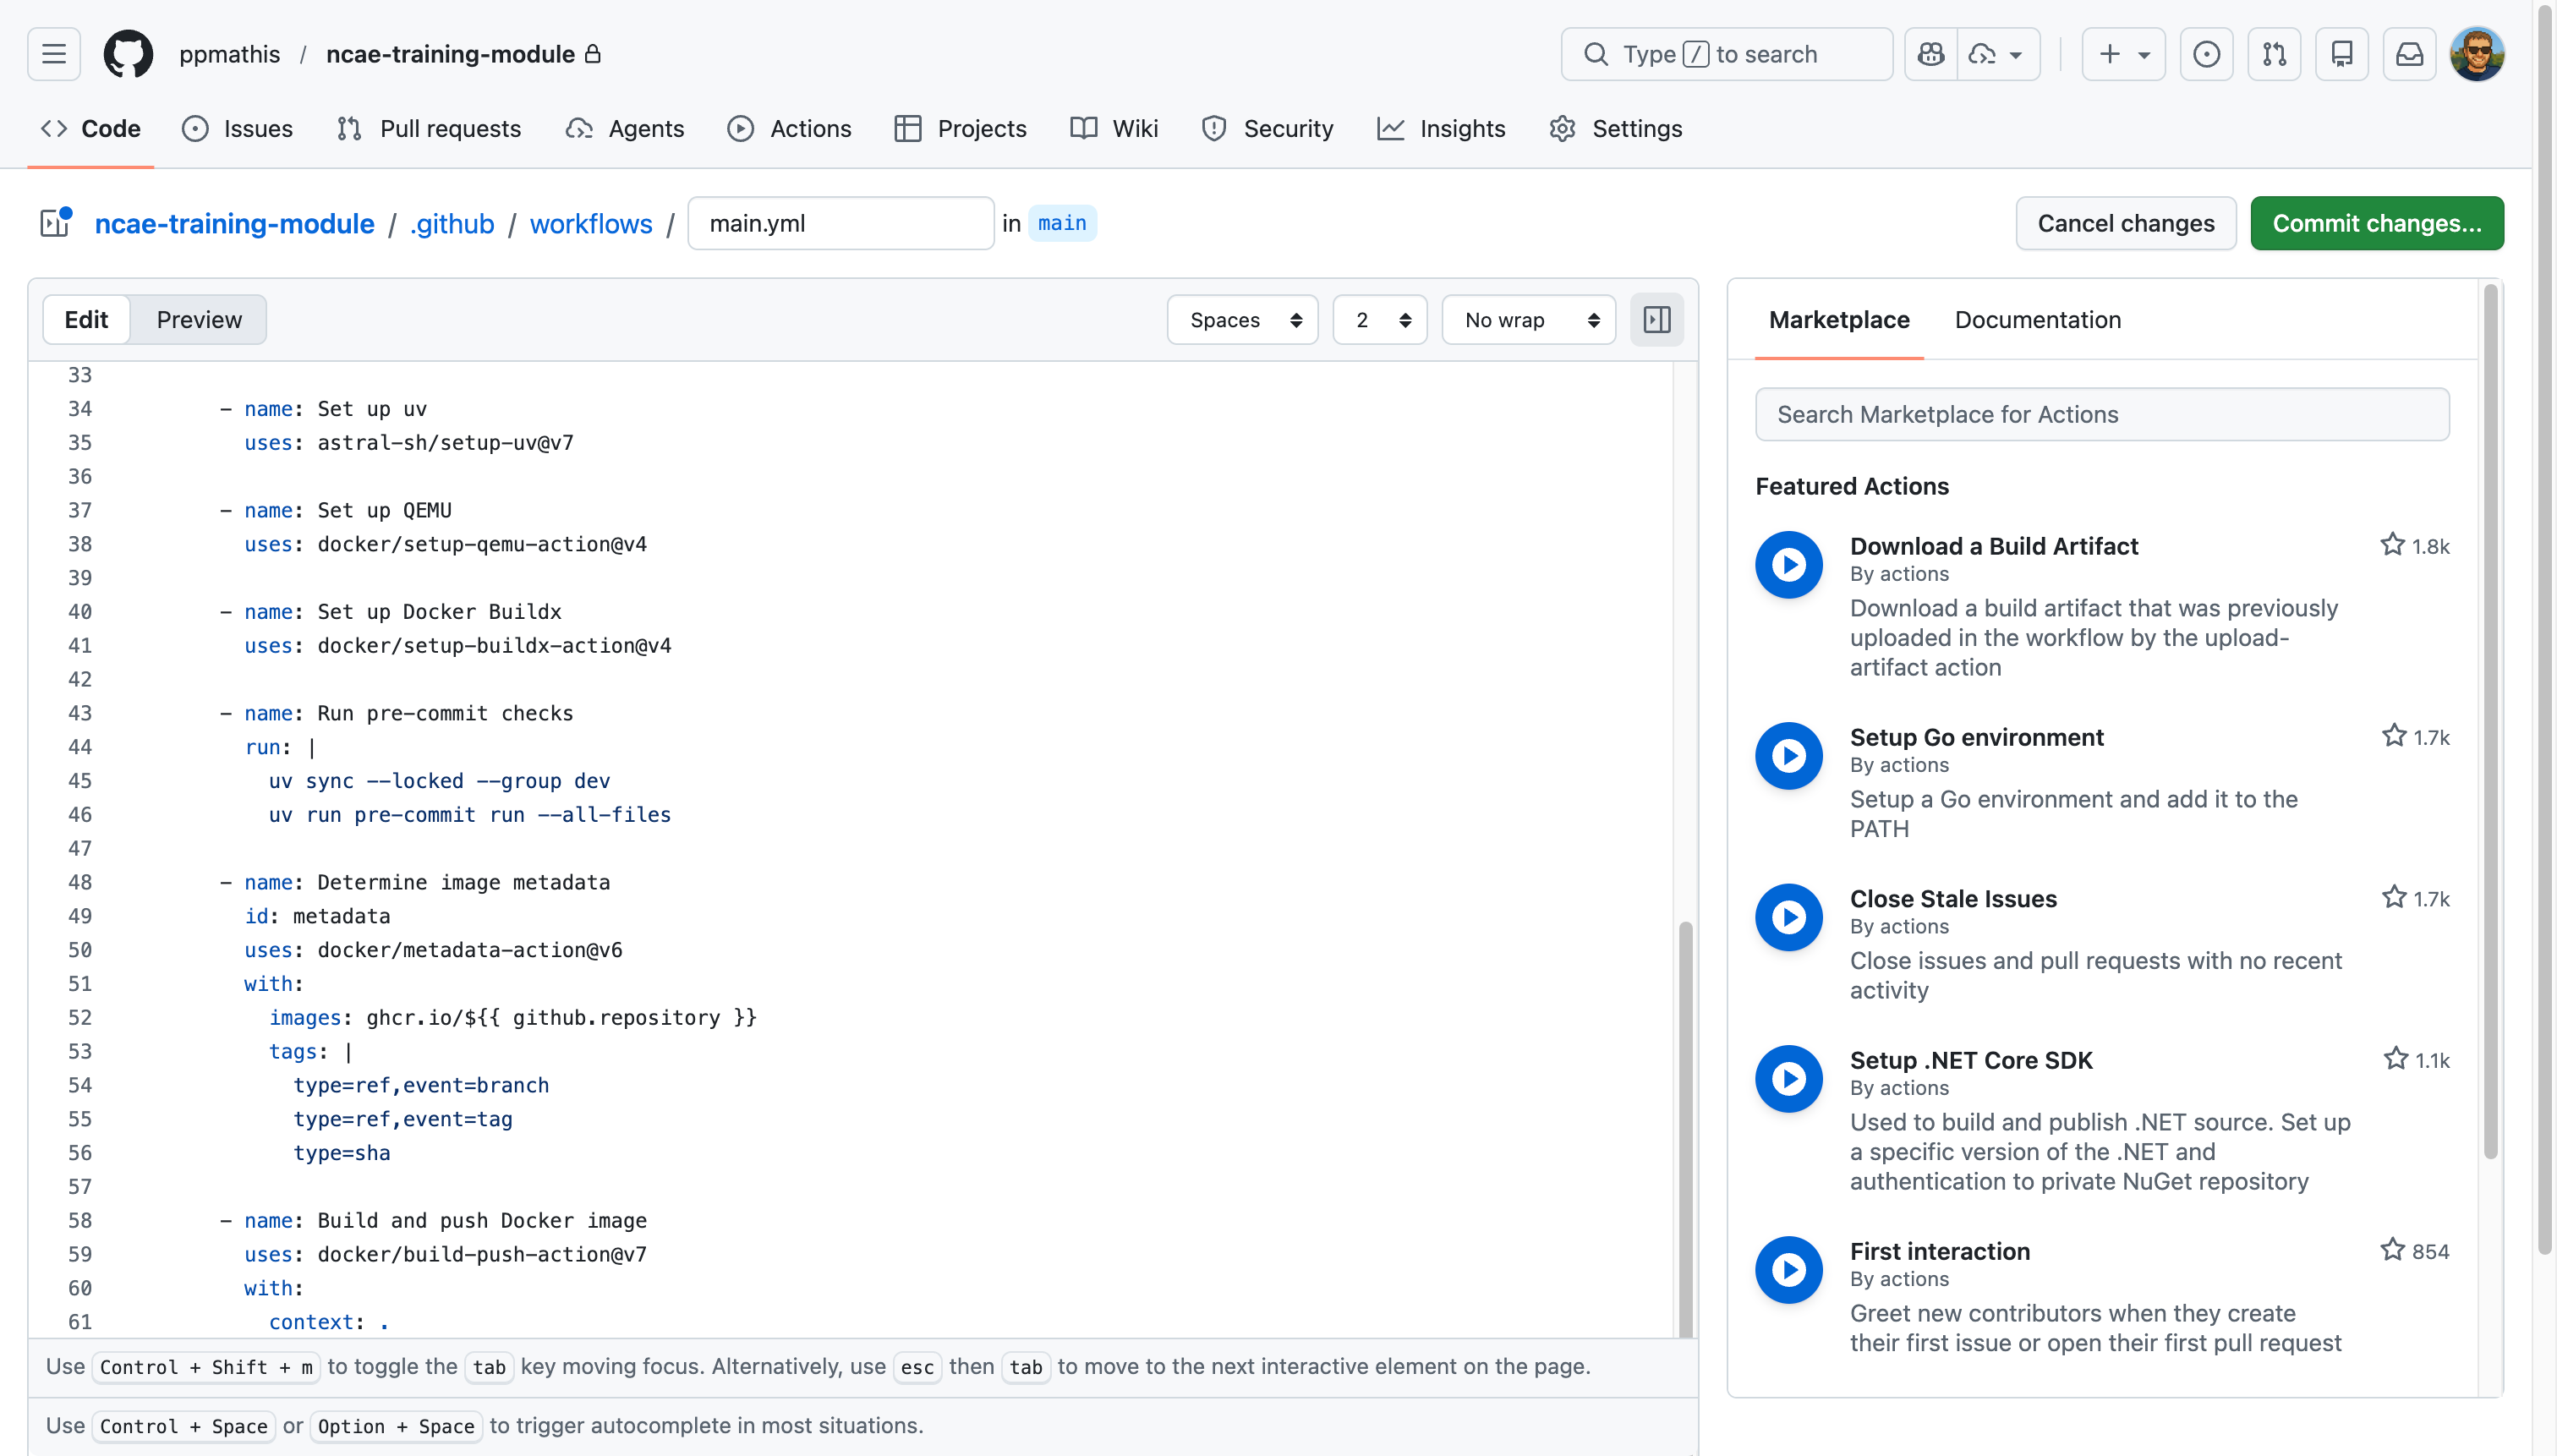2557x1456 pixels.
Task: Click the Close Stale Issues star icon
Action: tap(2393, 897)
